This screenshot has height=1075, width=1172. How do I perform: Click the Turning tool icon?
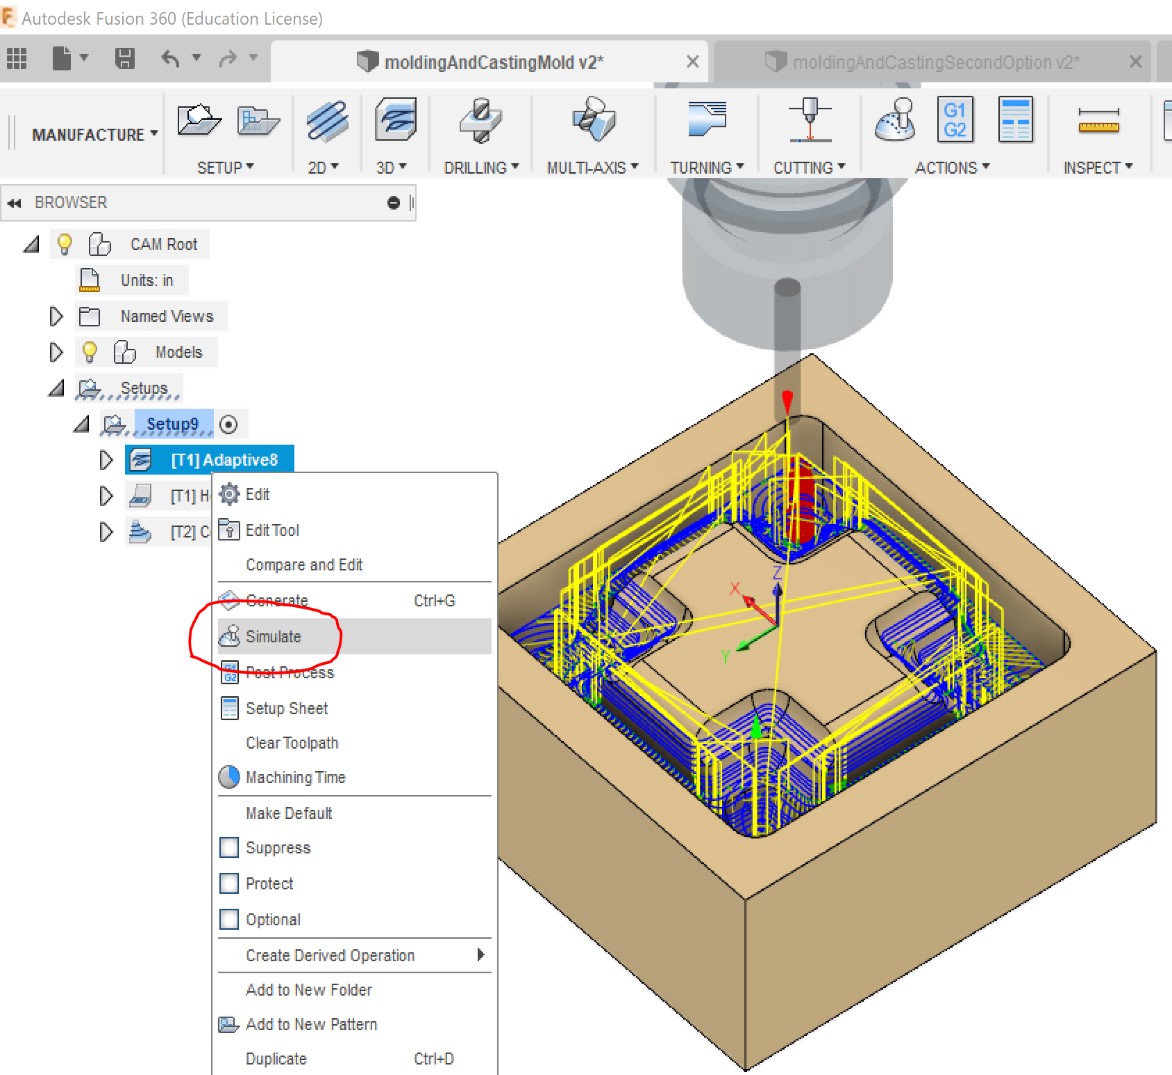[706, 120]
